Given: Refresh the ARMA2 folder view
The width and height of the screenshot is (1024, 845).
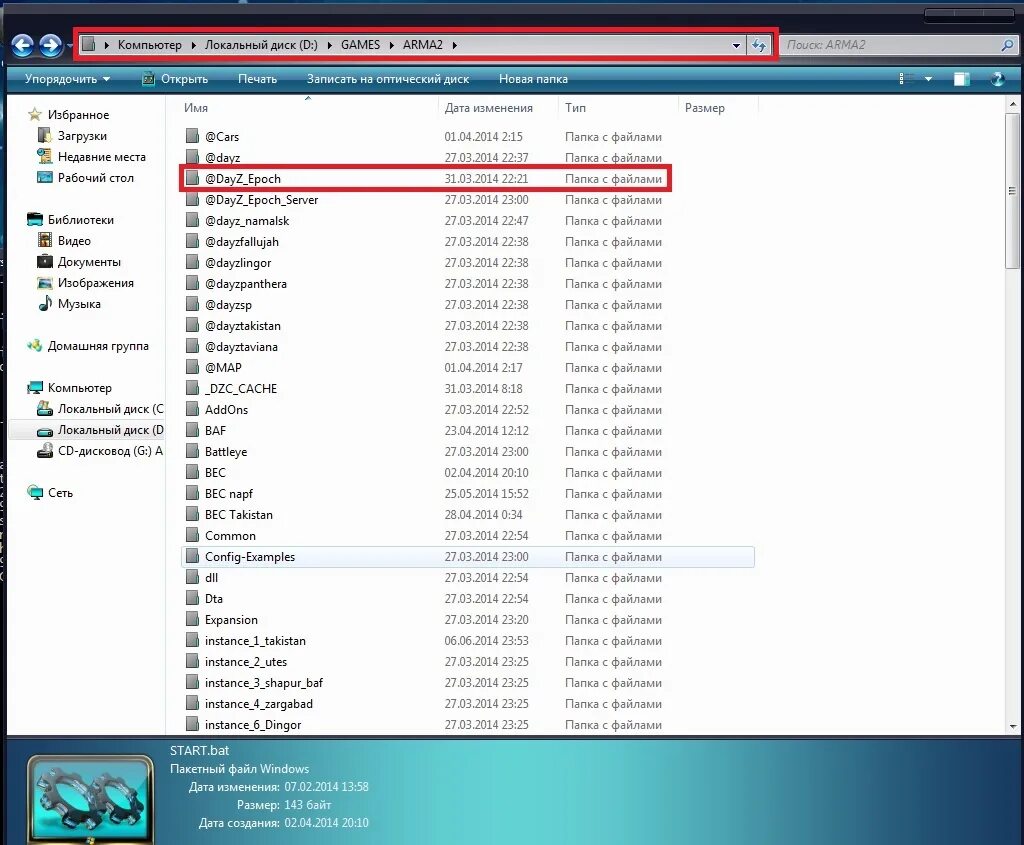Looking at the screenshot, I should coord(758,45).
